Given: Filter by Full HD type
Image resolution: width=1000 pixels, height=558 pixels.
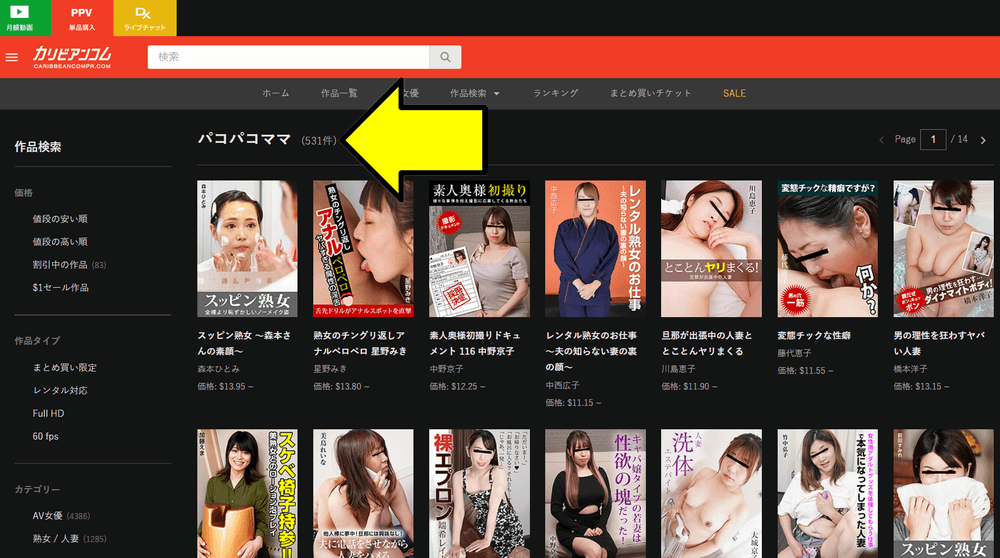Looking at the screenshot, I should point(48,413).
